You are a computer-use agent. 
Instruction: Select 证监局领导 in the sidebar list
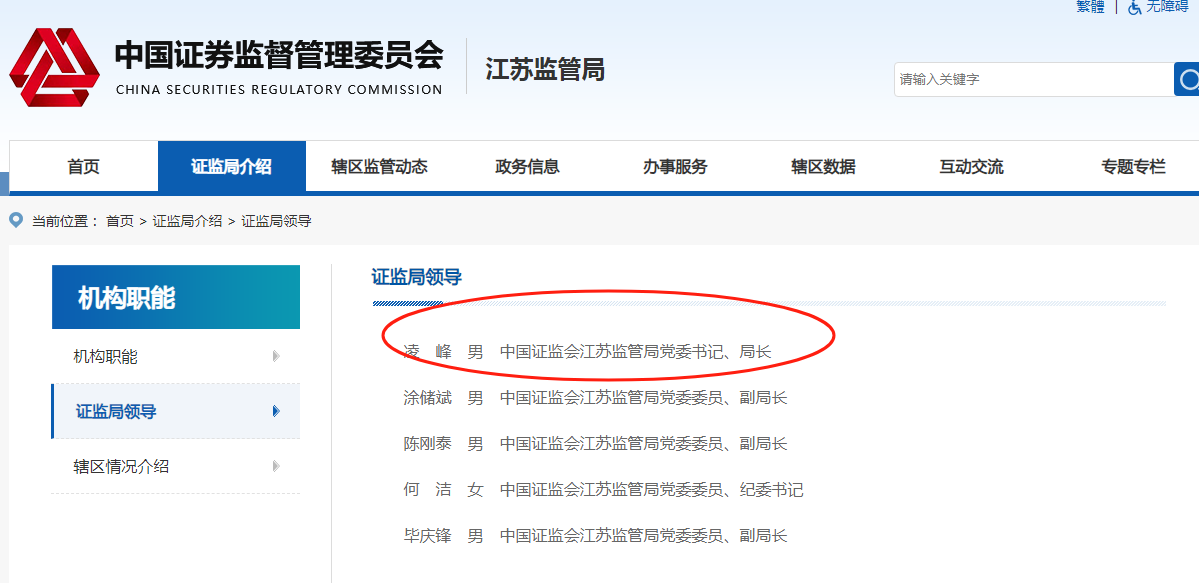tap(176, 412)
